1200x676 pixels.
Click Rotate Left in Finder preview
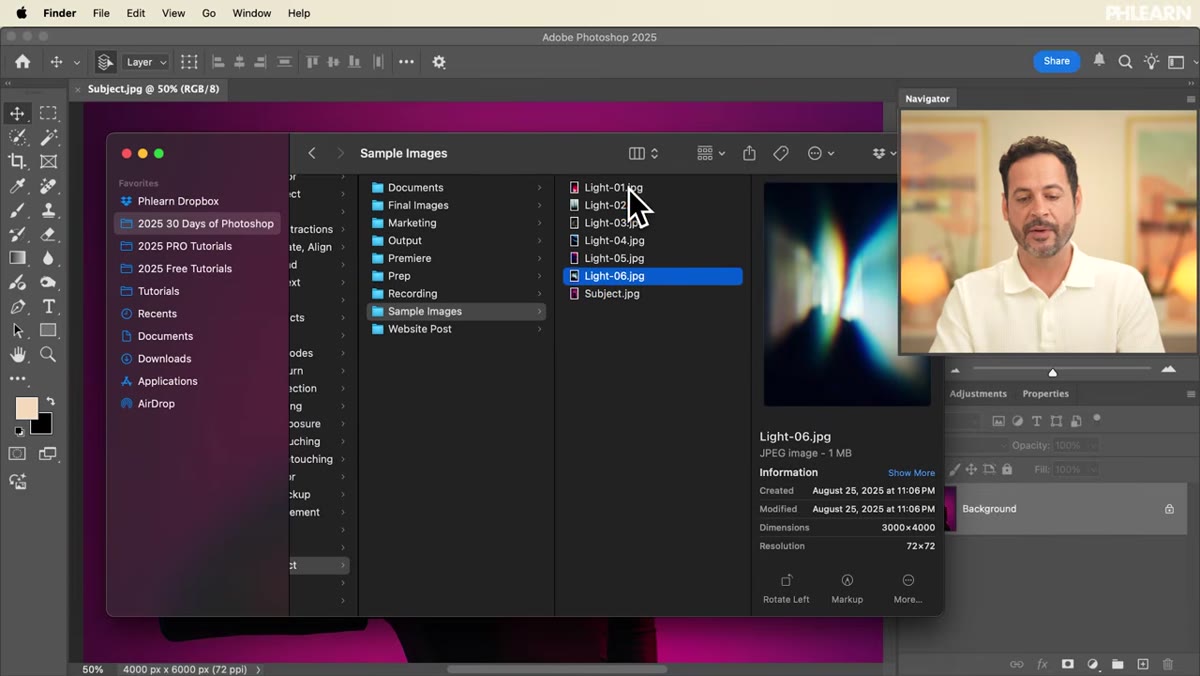(786, 589)
